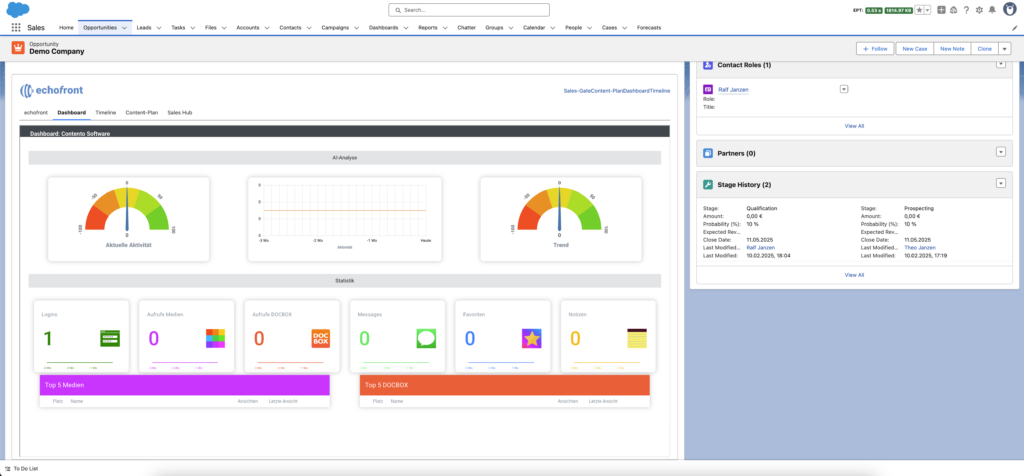The height and width of the screenshot is (476, 1024).
Task: Open the Forecasts navigation tab
Action: pos(648,28)
